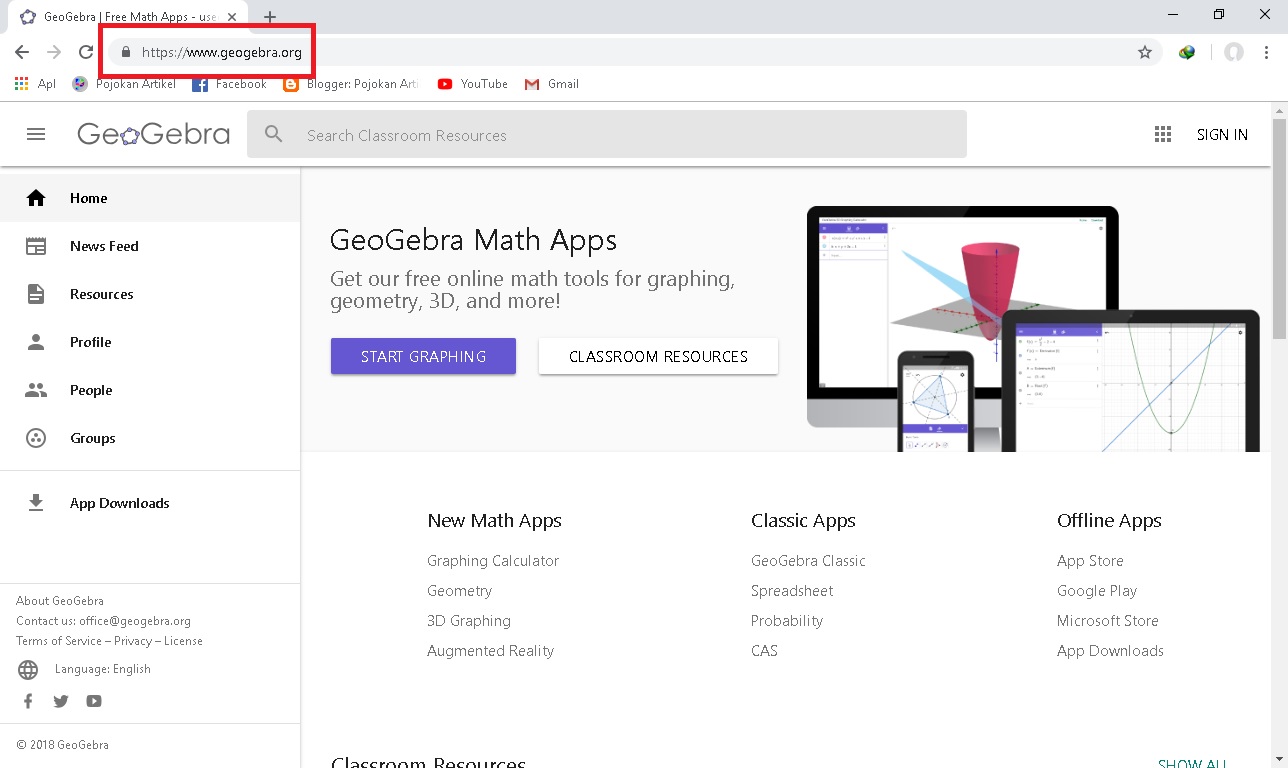Screen dimensions: 1288x768
Task: Open the Augmented Reality link
Action: click(x=490, y=651)
